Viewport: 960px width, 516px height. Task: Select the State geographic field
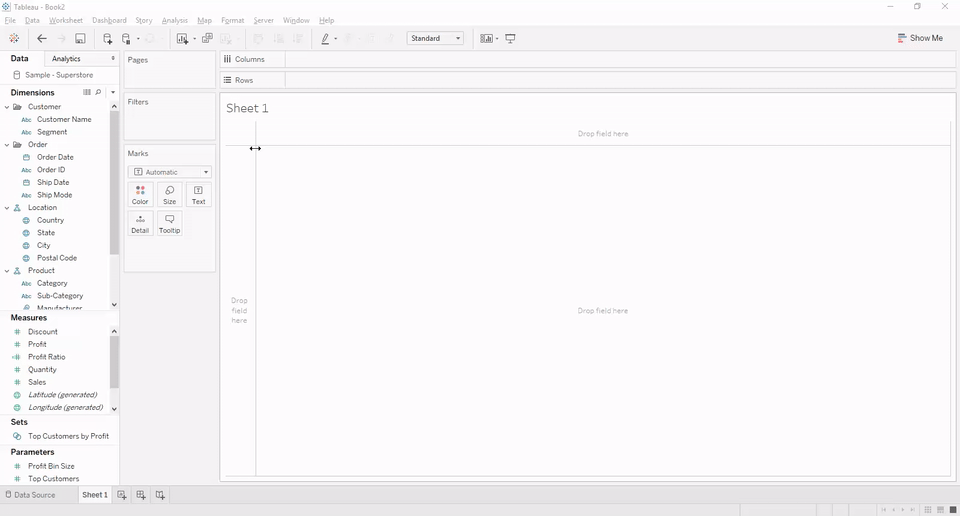click(46, 233)
